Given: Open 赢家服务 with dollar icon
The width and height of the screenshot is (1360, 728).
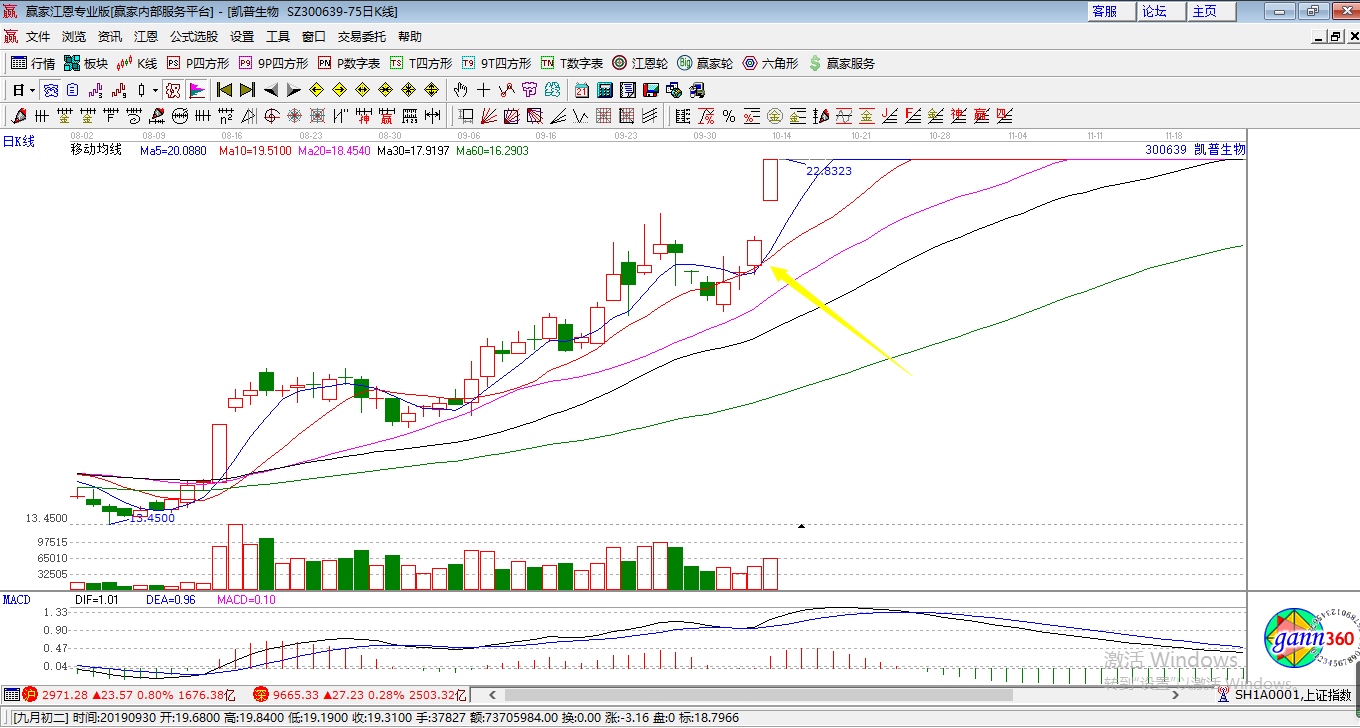Looking at the screenshot, I should tap(841, 63).
